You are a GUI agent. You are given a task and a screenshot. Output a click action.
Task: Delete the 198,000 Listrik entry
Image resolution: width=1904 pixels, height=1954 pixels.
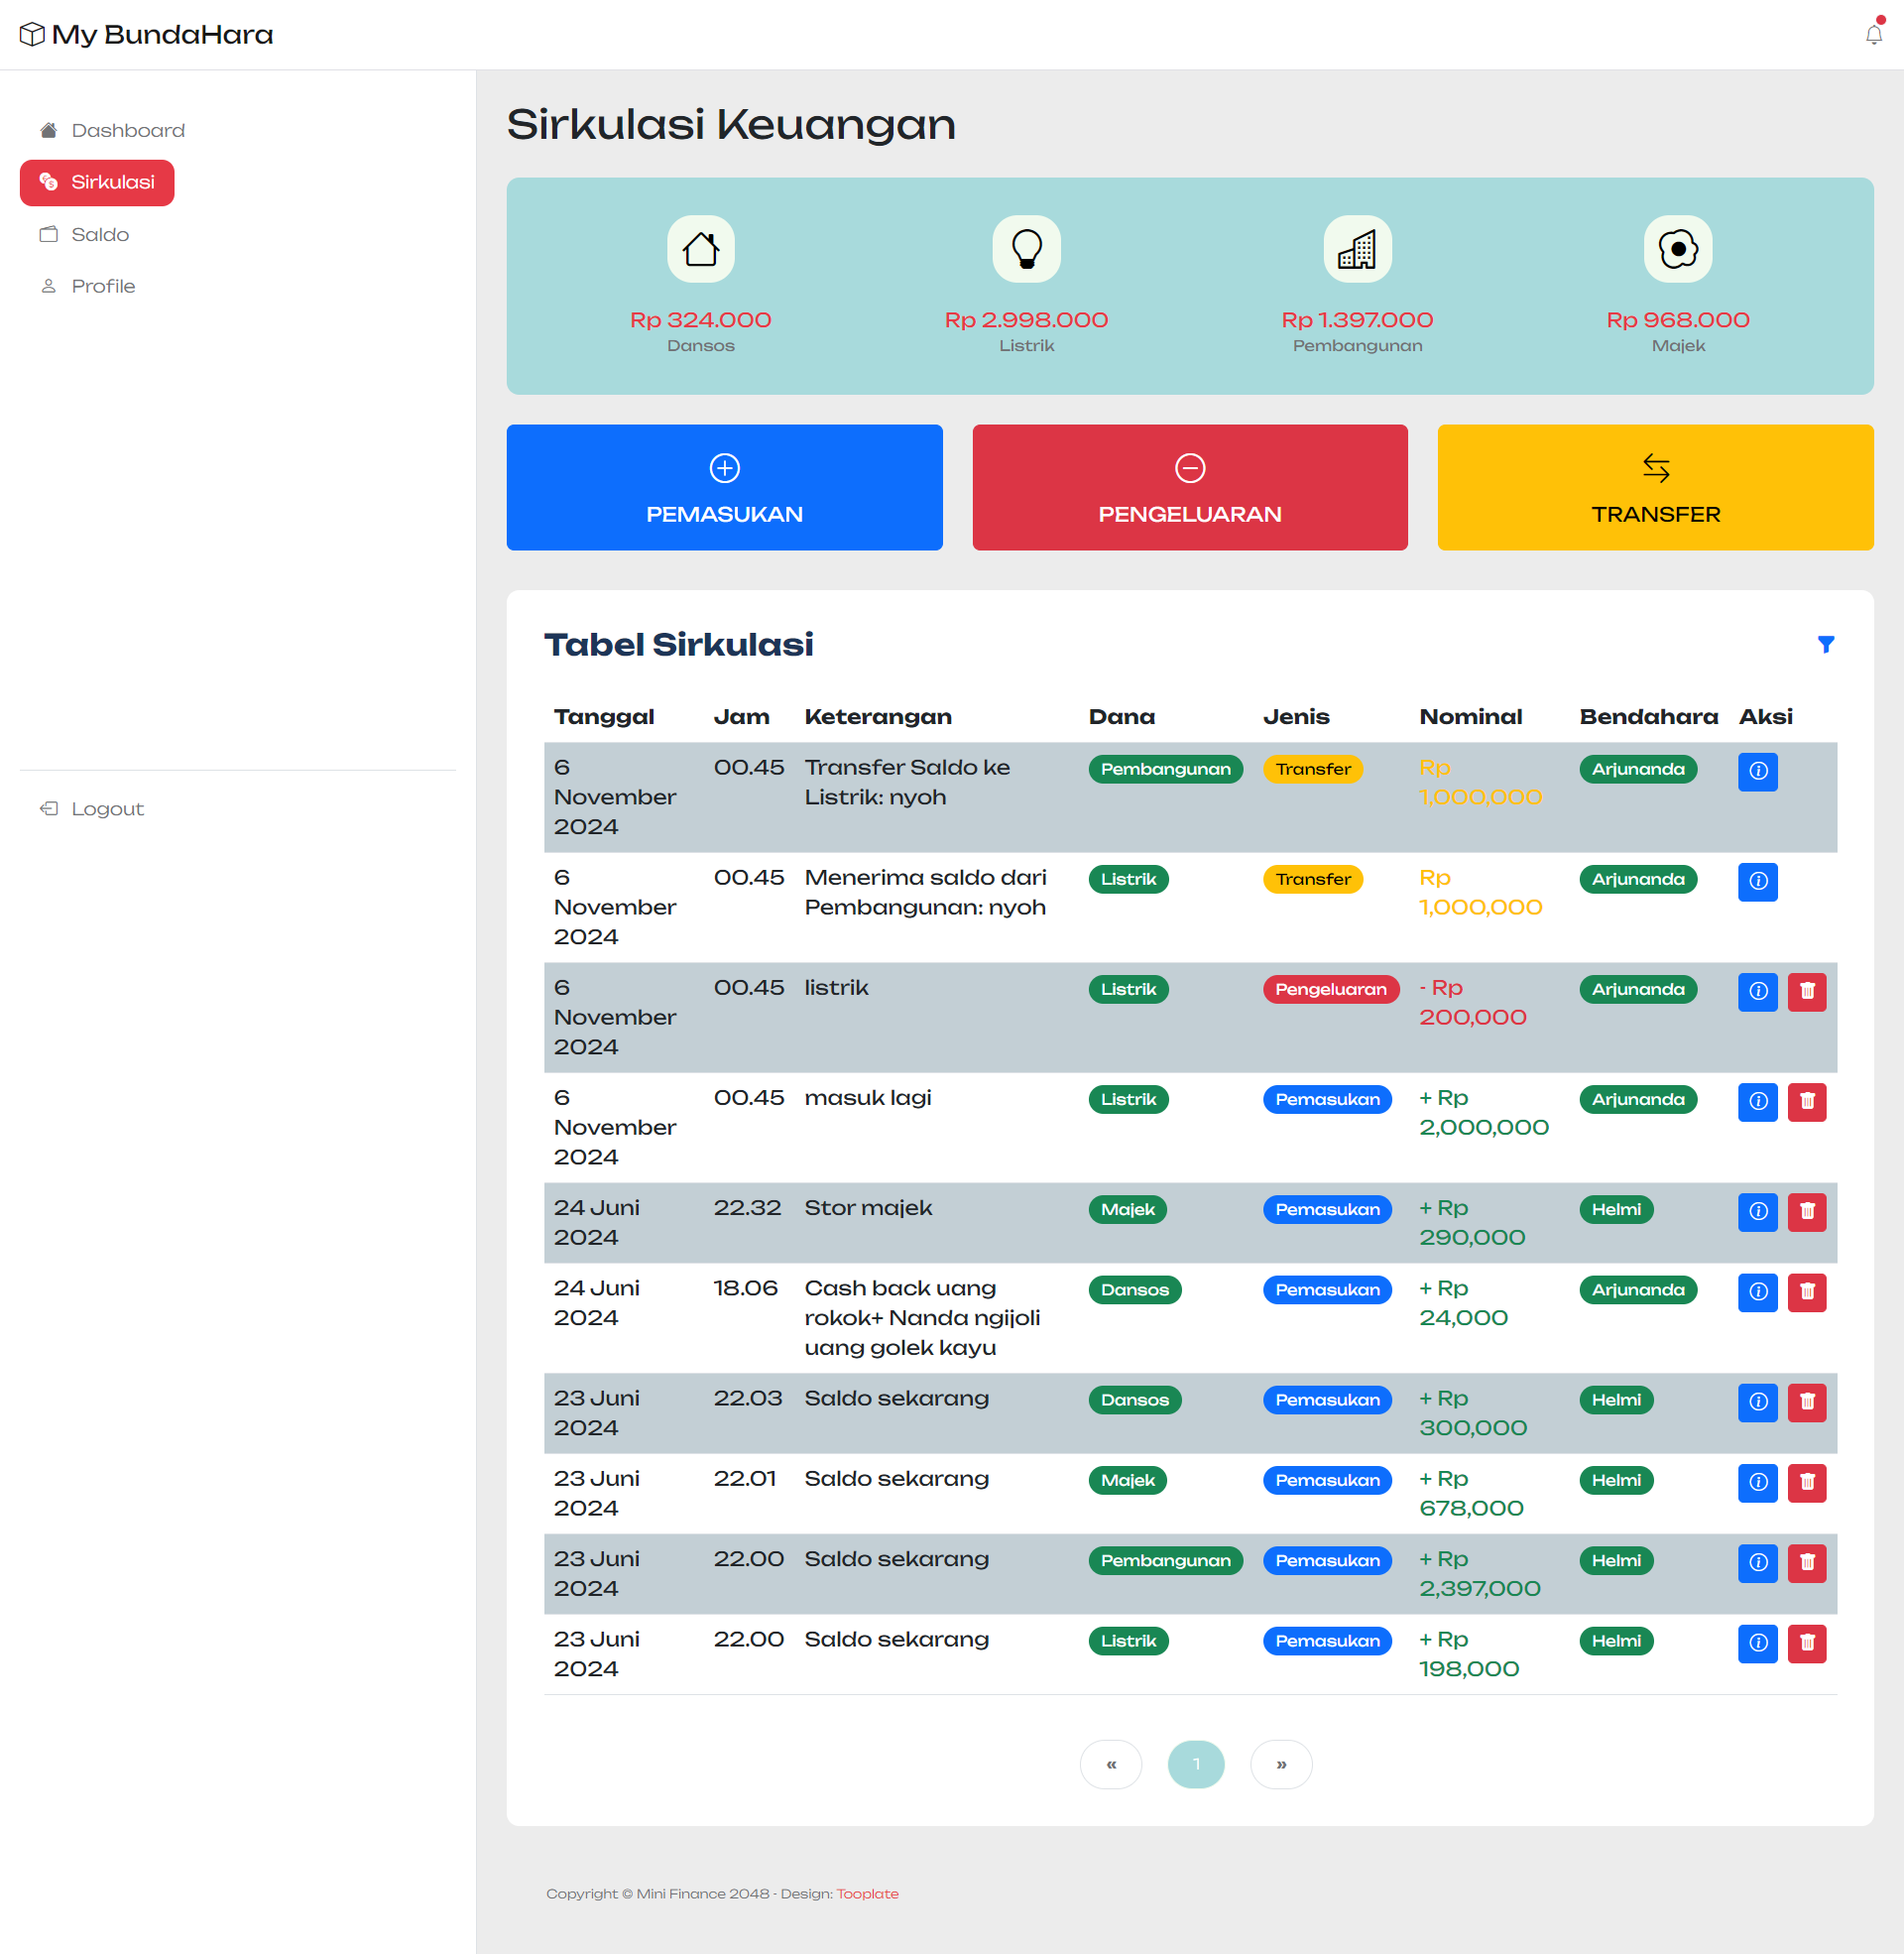[x=1806, y=1643]
